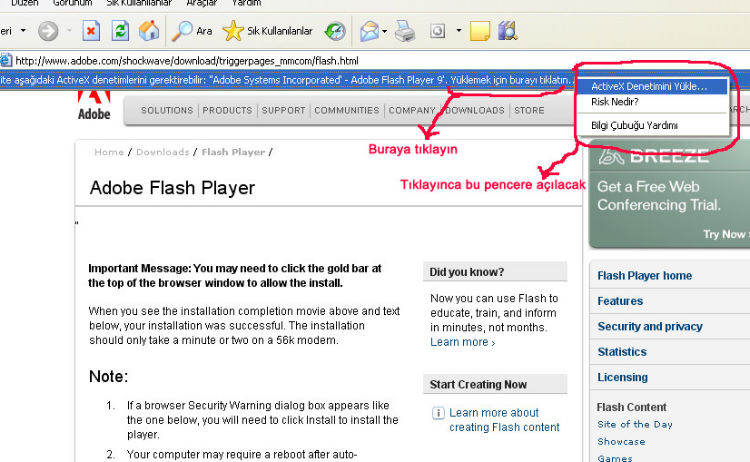Viewport: 750px width, 462px height.
Task: Open the Forward button dropdown arrow
Action: [x=69, y=31]
